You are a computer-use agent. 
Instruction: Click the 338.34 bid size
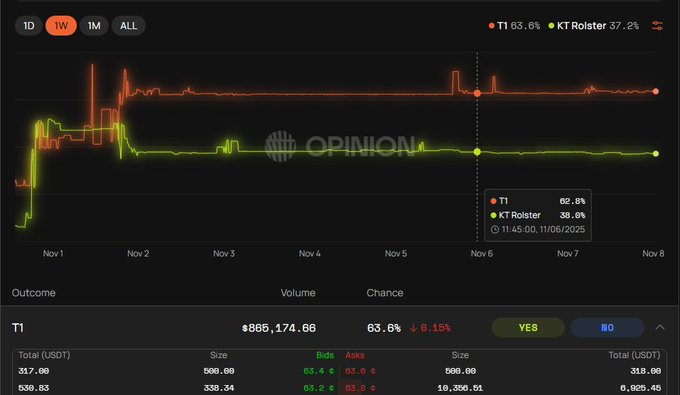point(219,388)
